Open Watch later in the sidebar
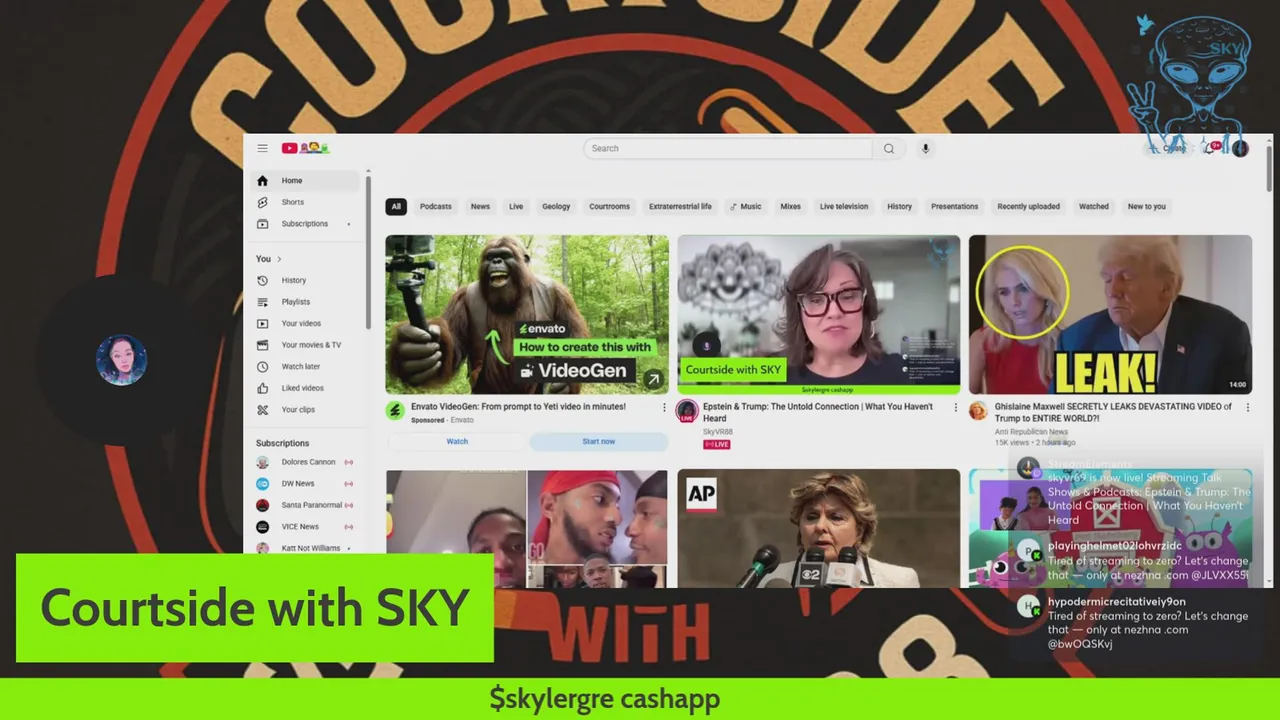 303,366
